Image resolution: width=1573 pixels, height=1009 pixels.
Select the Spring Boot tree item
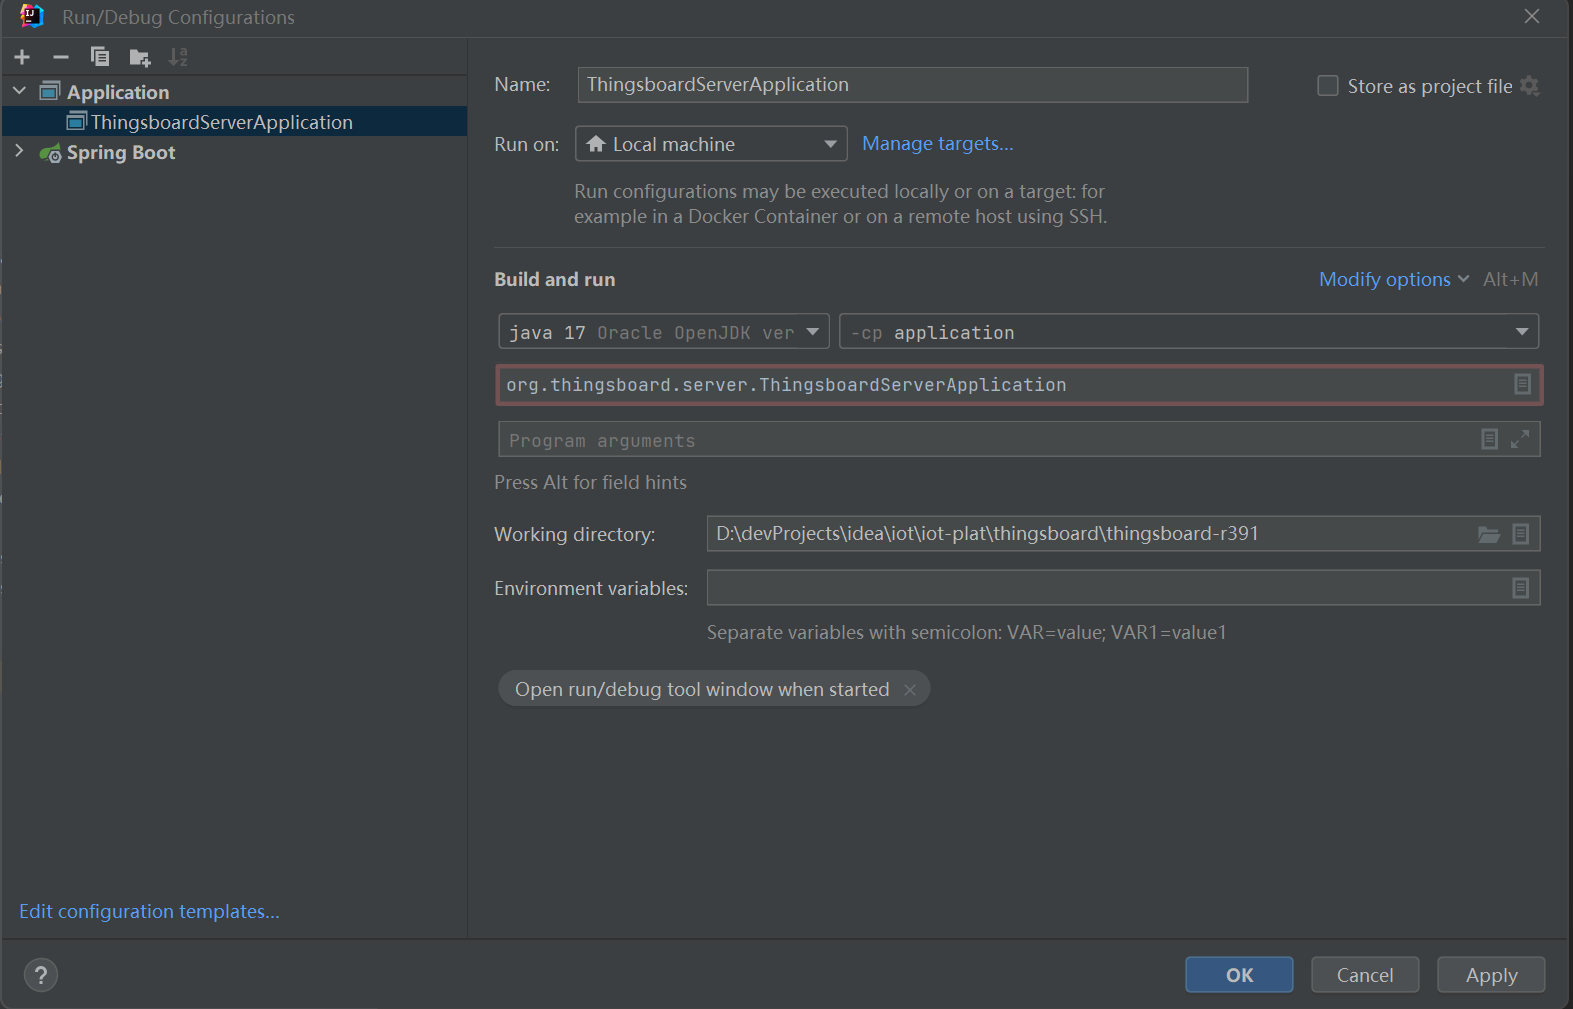point(120,152)
